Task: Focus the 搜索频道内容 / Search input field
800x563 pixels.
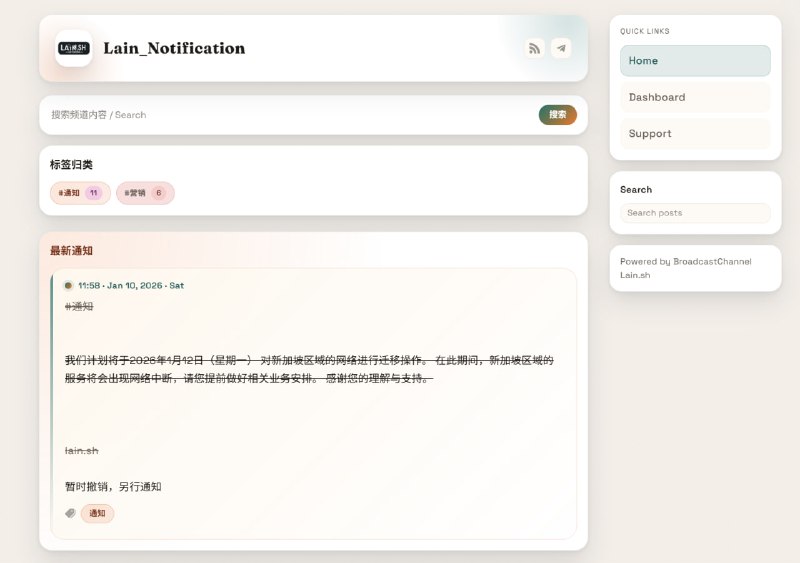Action: click(290, 115)
